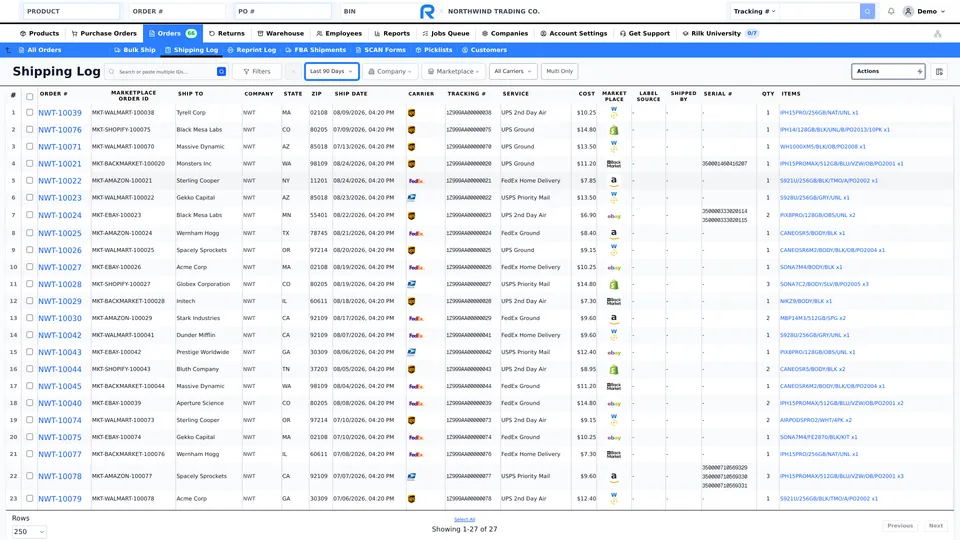960x540 pixels.
Task: Check the box for order NWT-10076
Action: click(x=29, y=130)
